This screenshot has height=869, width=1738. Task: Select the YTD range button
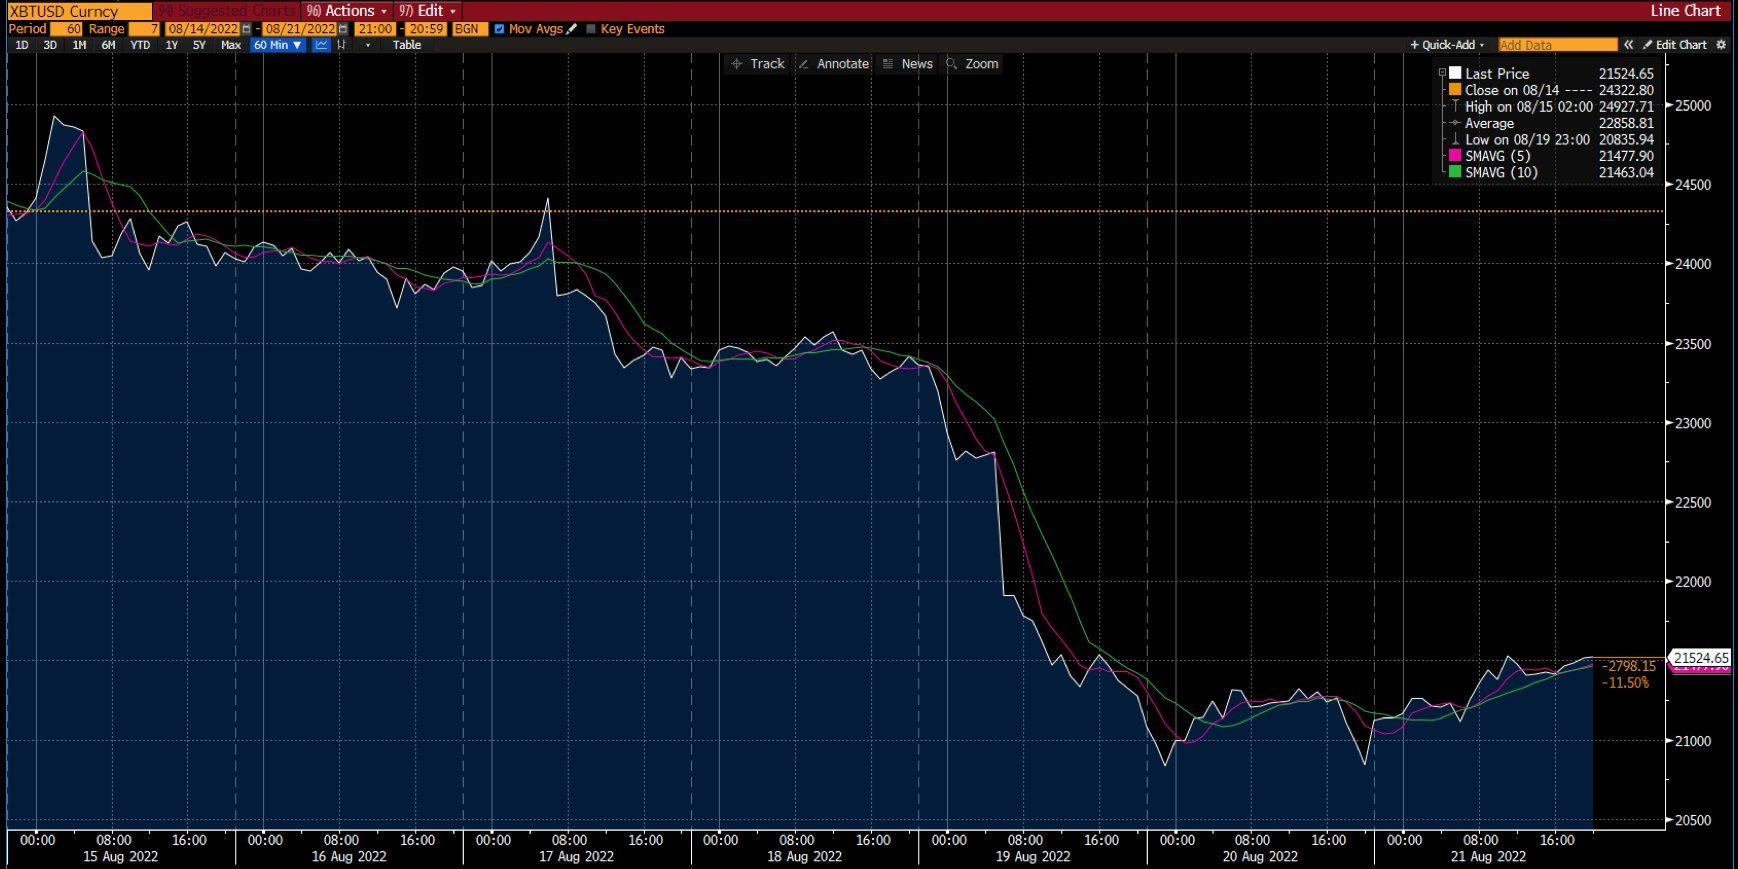(140, 45)
